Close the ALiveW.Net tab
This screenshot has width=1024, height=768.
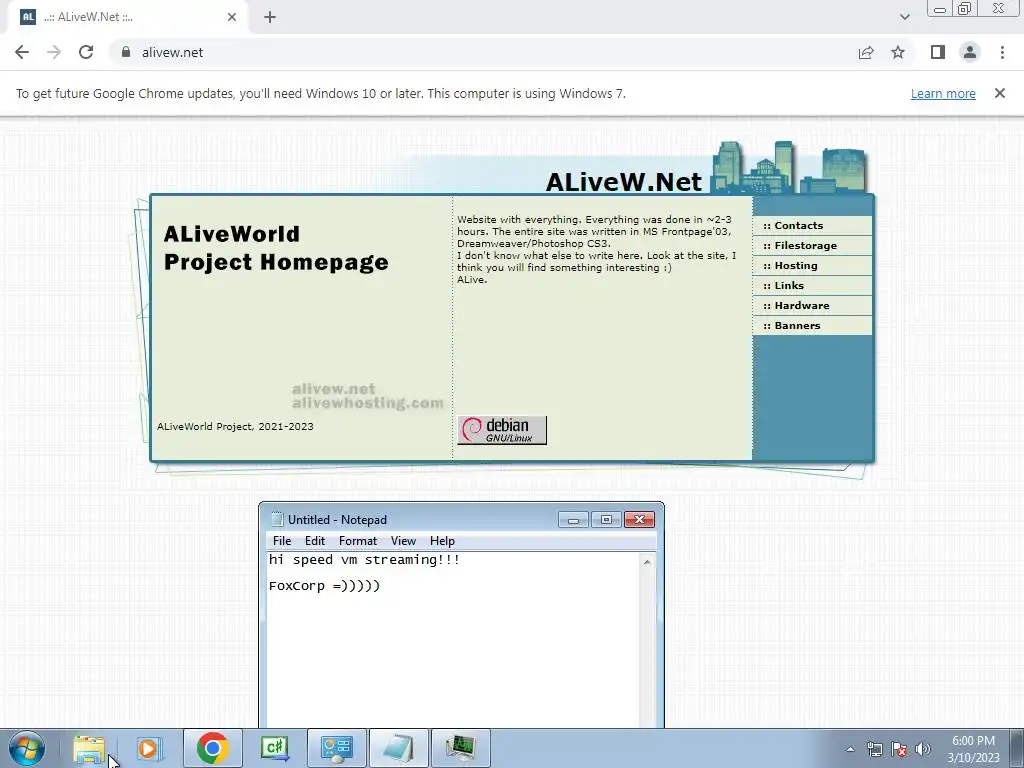(x=232, y=17)
